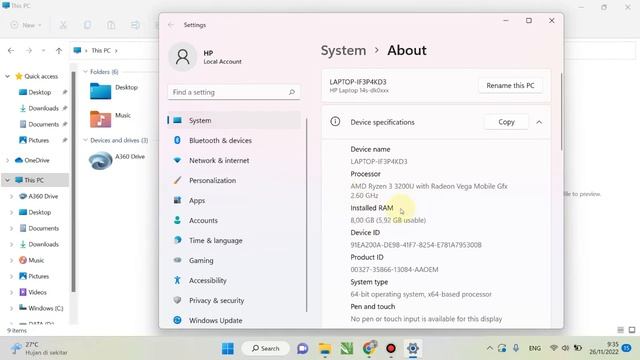This screenshot has height=360, width=640.
Task: Click the Accessibility person icon
Action: (177, 280)
